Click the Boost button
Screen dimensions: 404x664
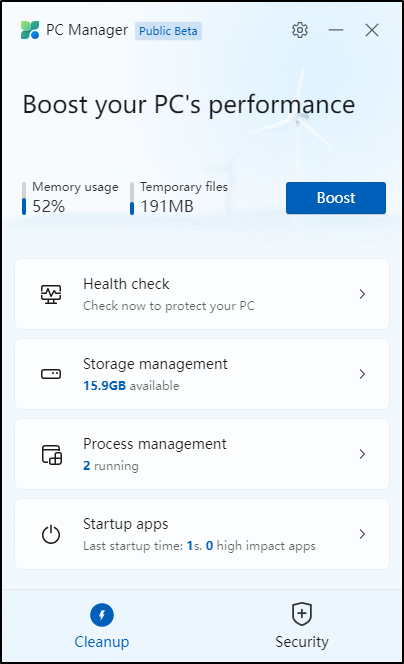pyautogui.click(x=336, y=198)
